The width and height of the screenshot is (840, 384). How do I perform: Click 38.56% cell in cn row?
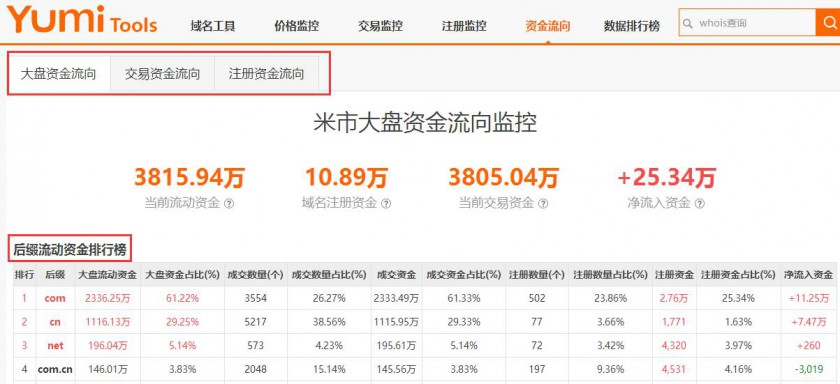328,322
